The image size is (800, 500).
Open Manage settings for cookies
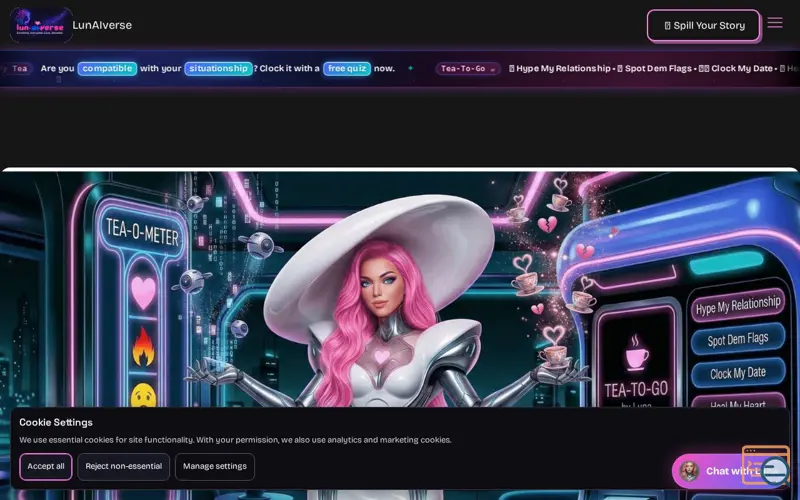[x=215, y=466]
